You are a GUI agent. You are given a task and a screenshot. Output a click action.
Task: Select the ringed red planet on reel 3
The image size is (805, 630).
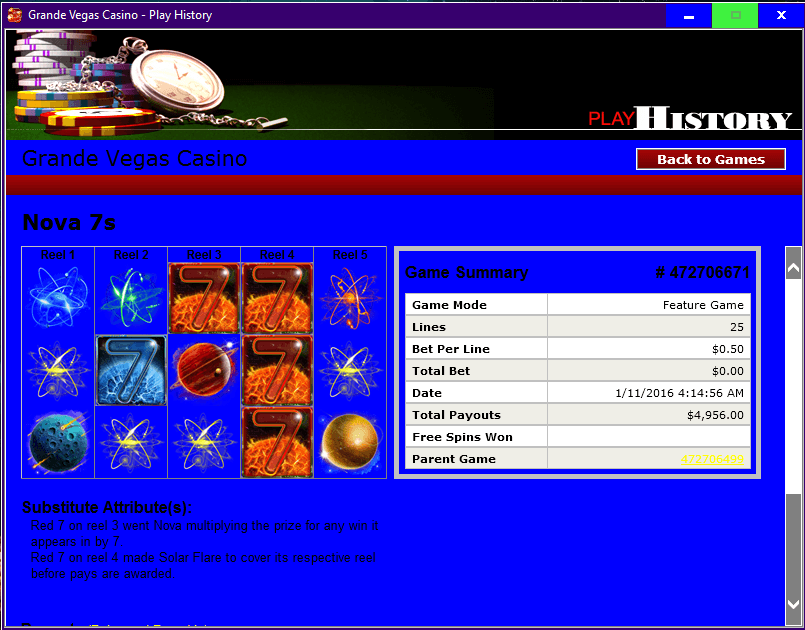(204, 369)
